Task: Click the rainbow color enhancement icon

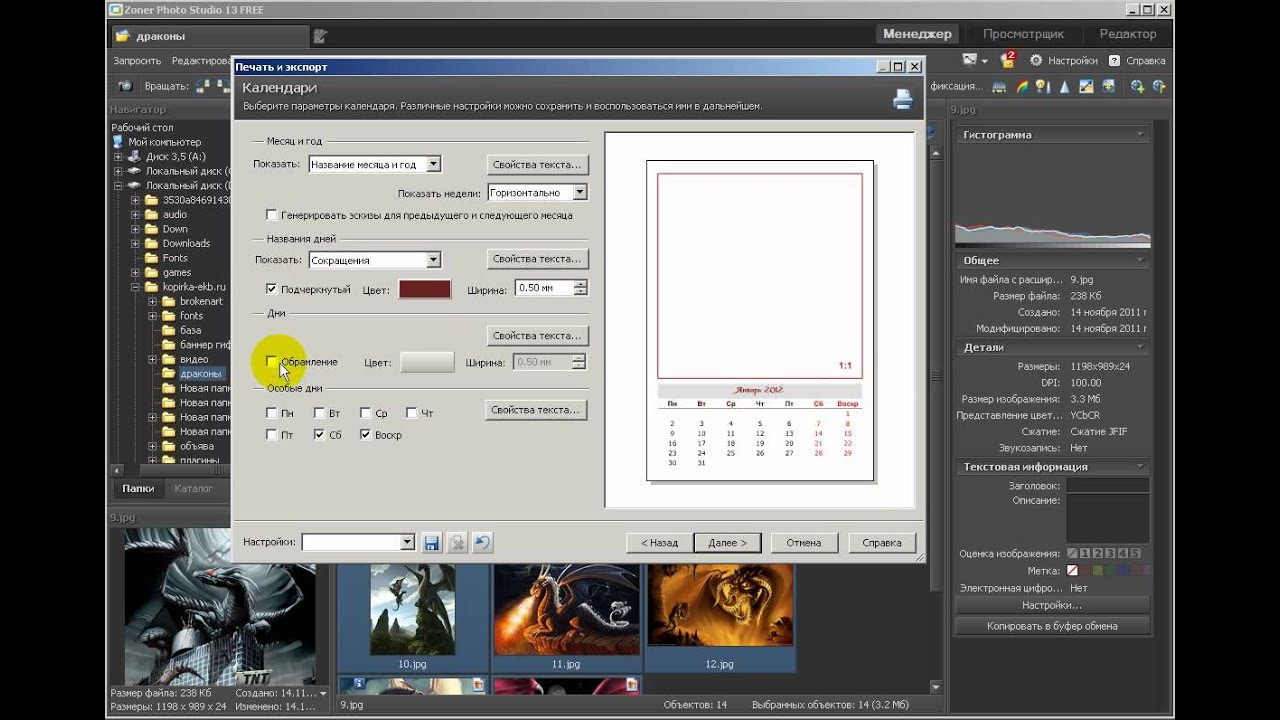Action: 1023,86
